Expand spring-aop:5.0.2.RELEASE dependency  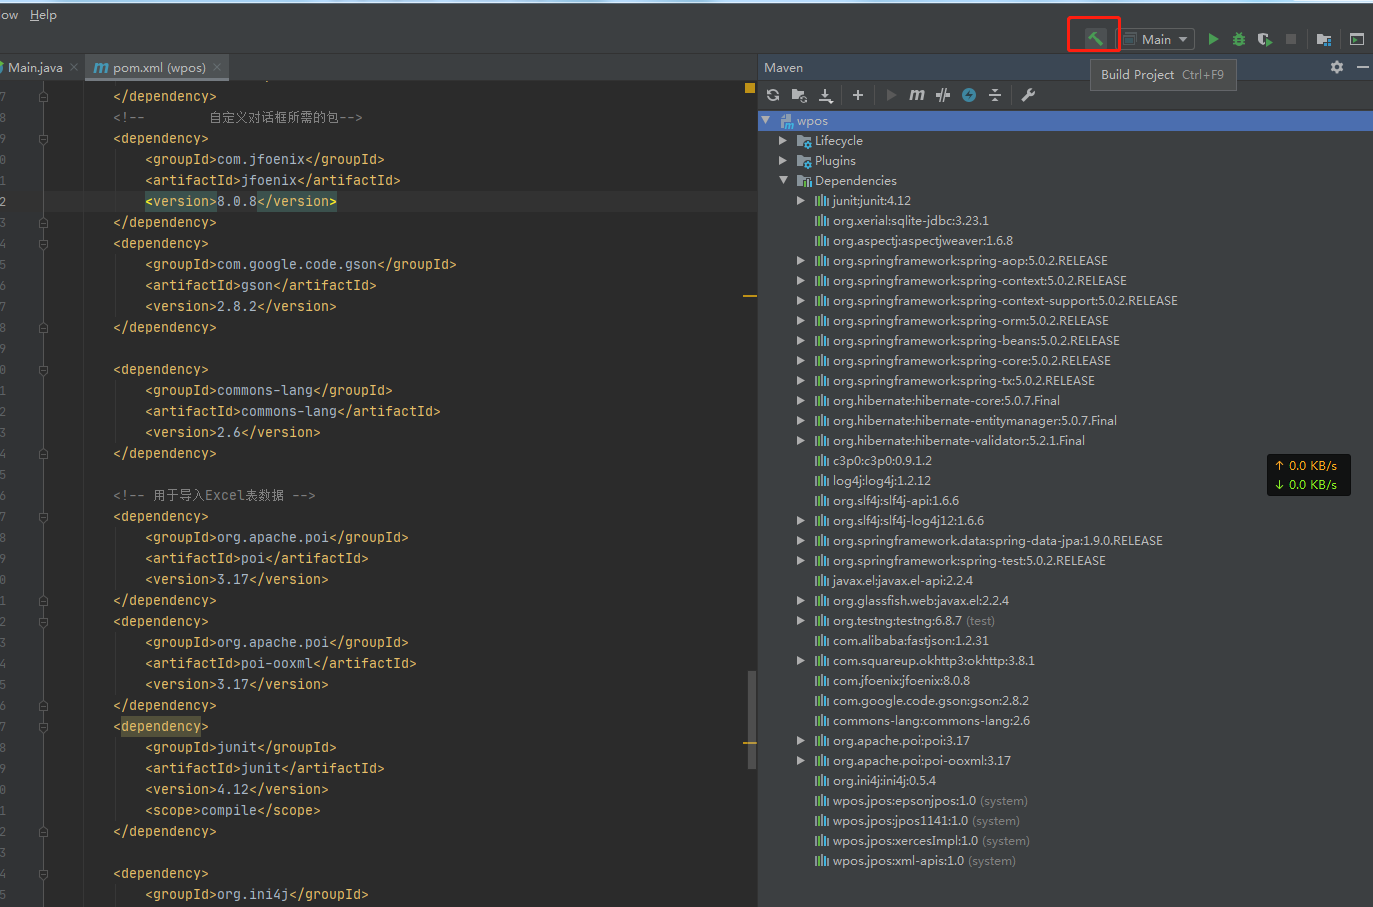[x=801, y=261]
